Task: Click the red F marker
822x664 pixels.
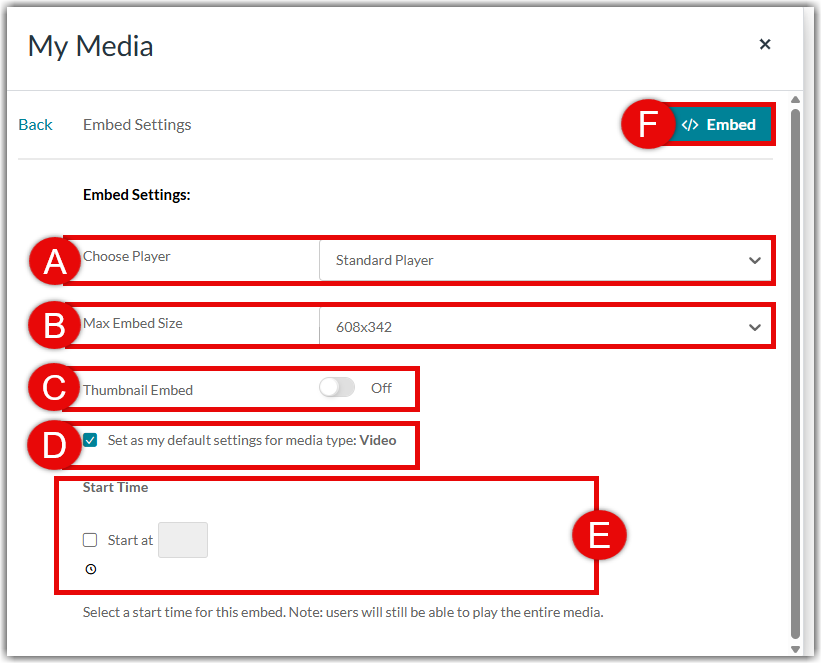Action: (647, 125)
